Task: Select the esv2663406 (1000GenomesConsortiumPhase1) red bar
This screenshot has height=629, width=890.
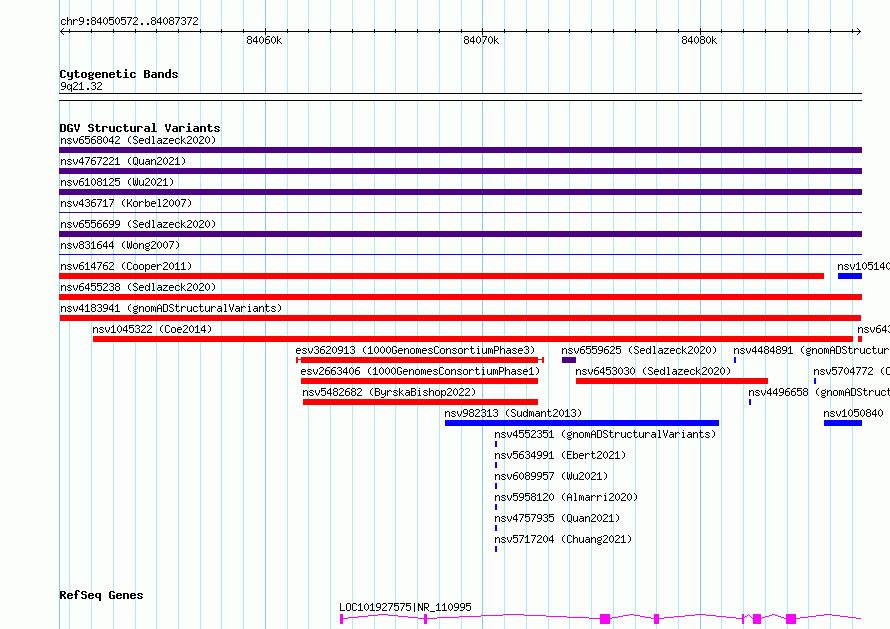Action: click(419, 381)
